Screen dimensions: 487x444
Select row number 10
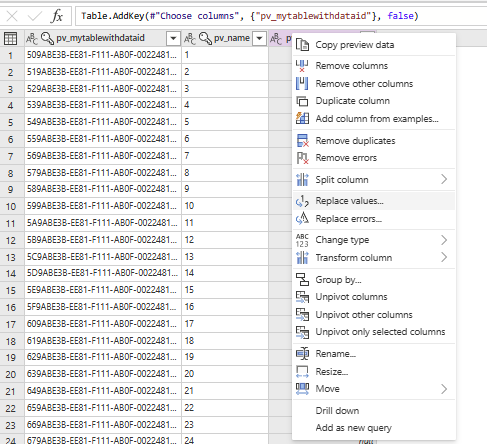[x=11, y=206]
